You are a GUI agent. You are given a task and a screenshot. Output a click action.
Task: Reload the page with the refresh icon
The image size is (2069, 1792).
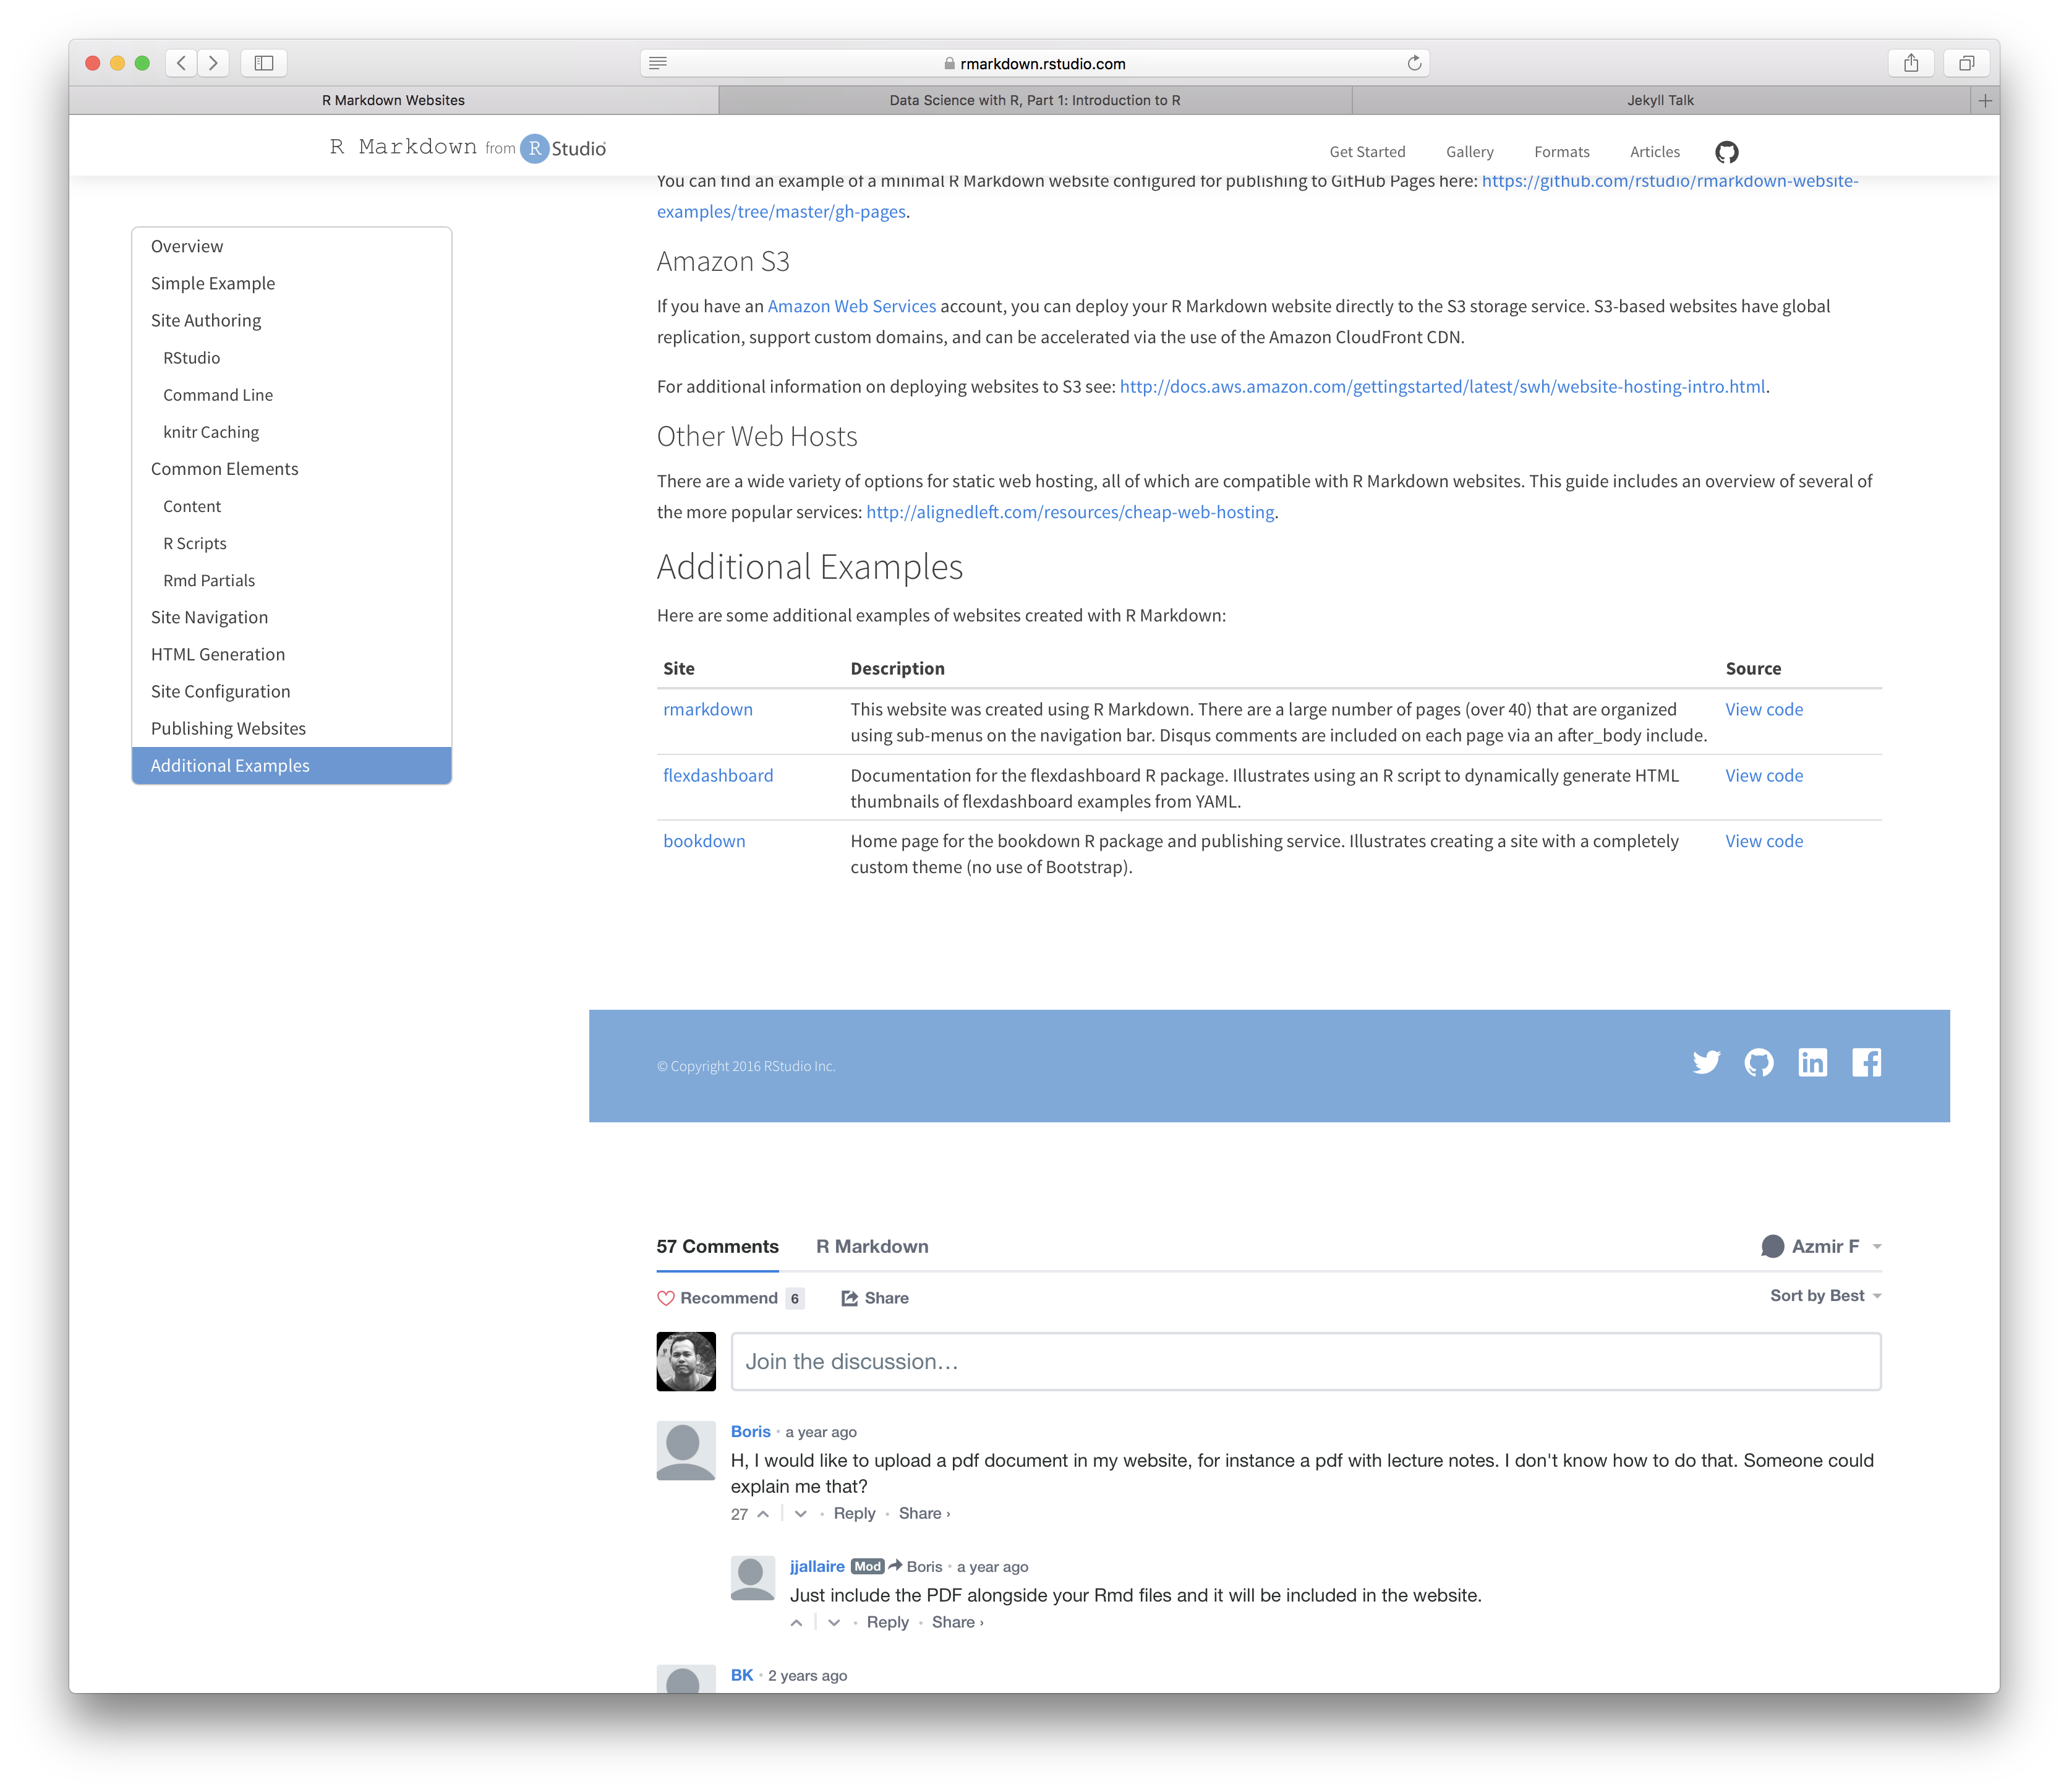[1413, 63]
